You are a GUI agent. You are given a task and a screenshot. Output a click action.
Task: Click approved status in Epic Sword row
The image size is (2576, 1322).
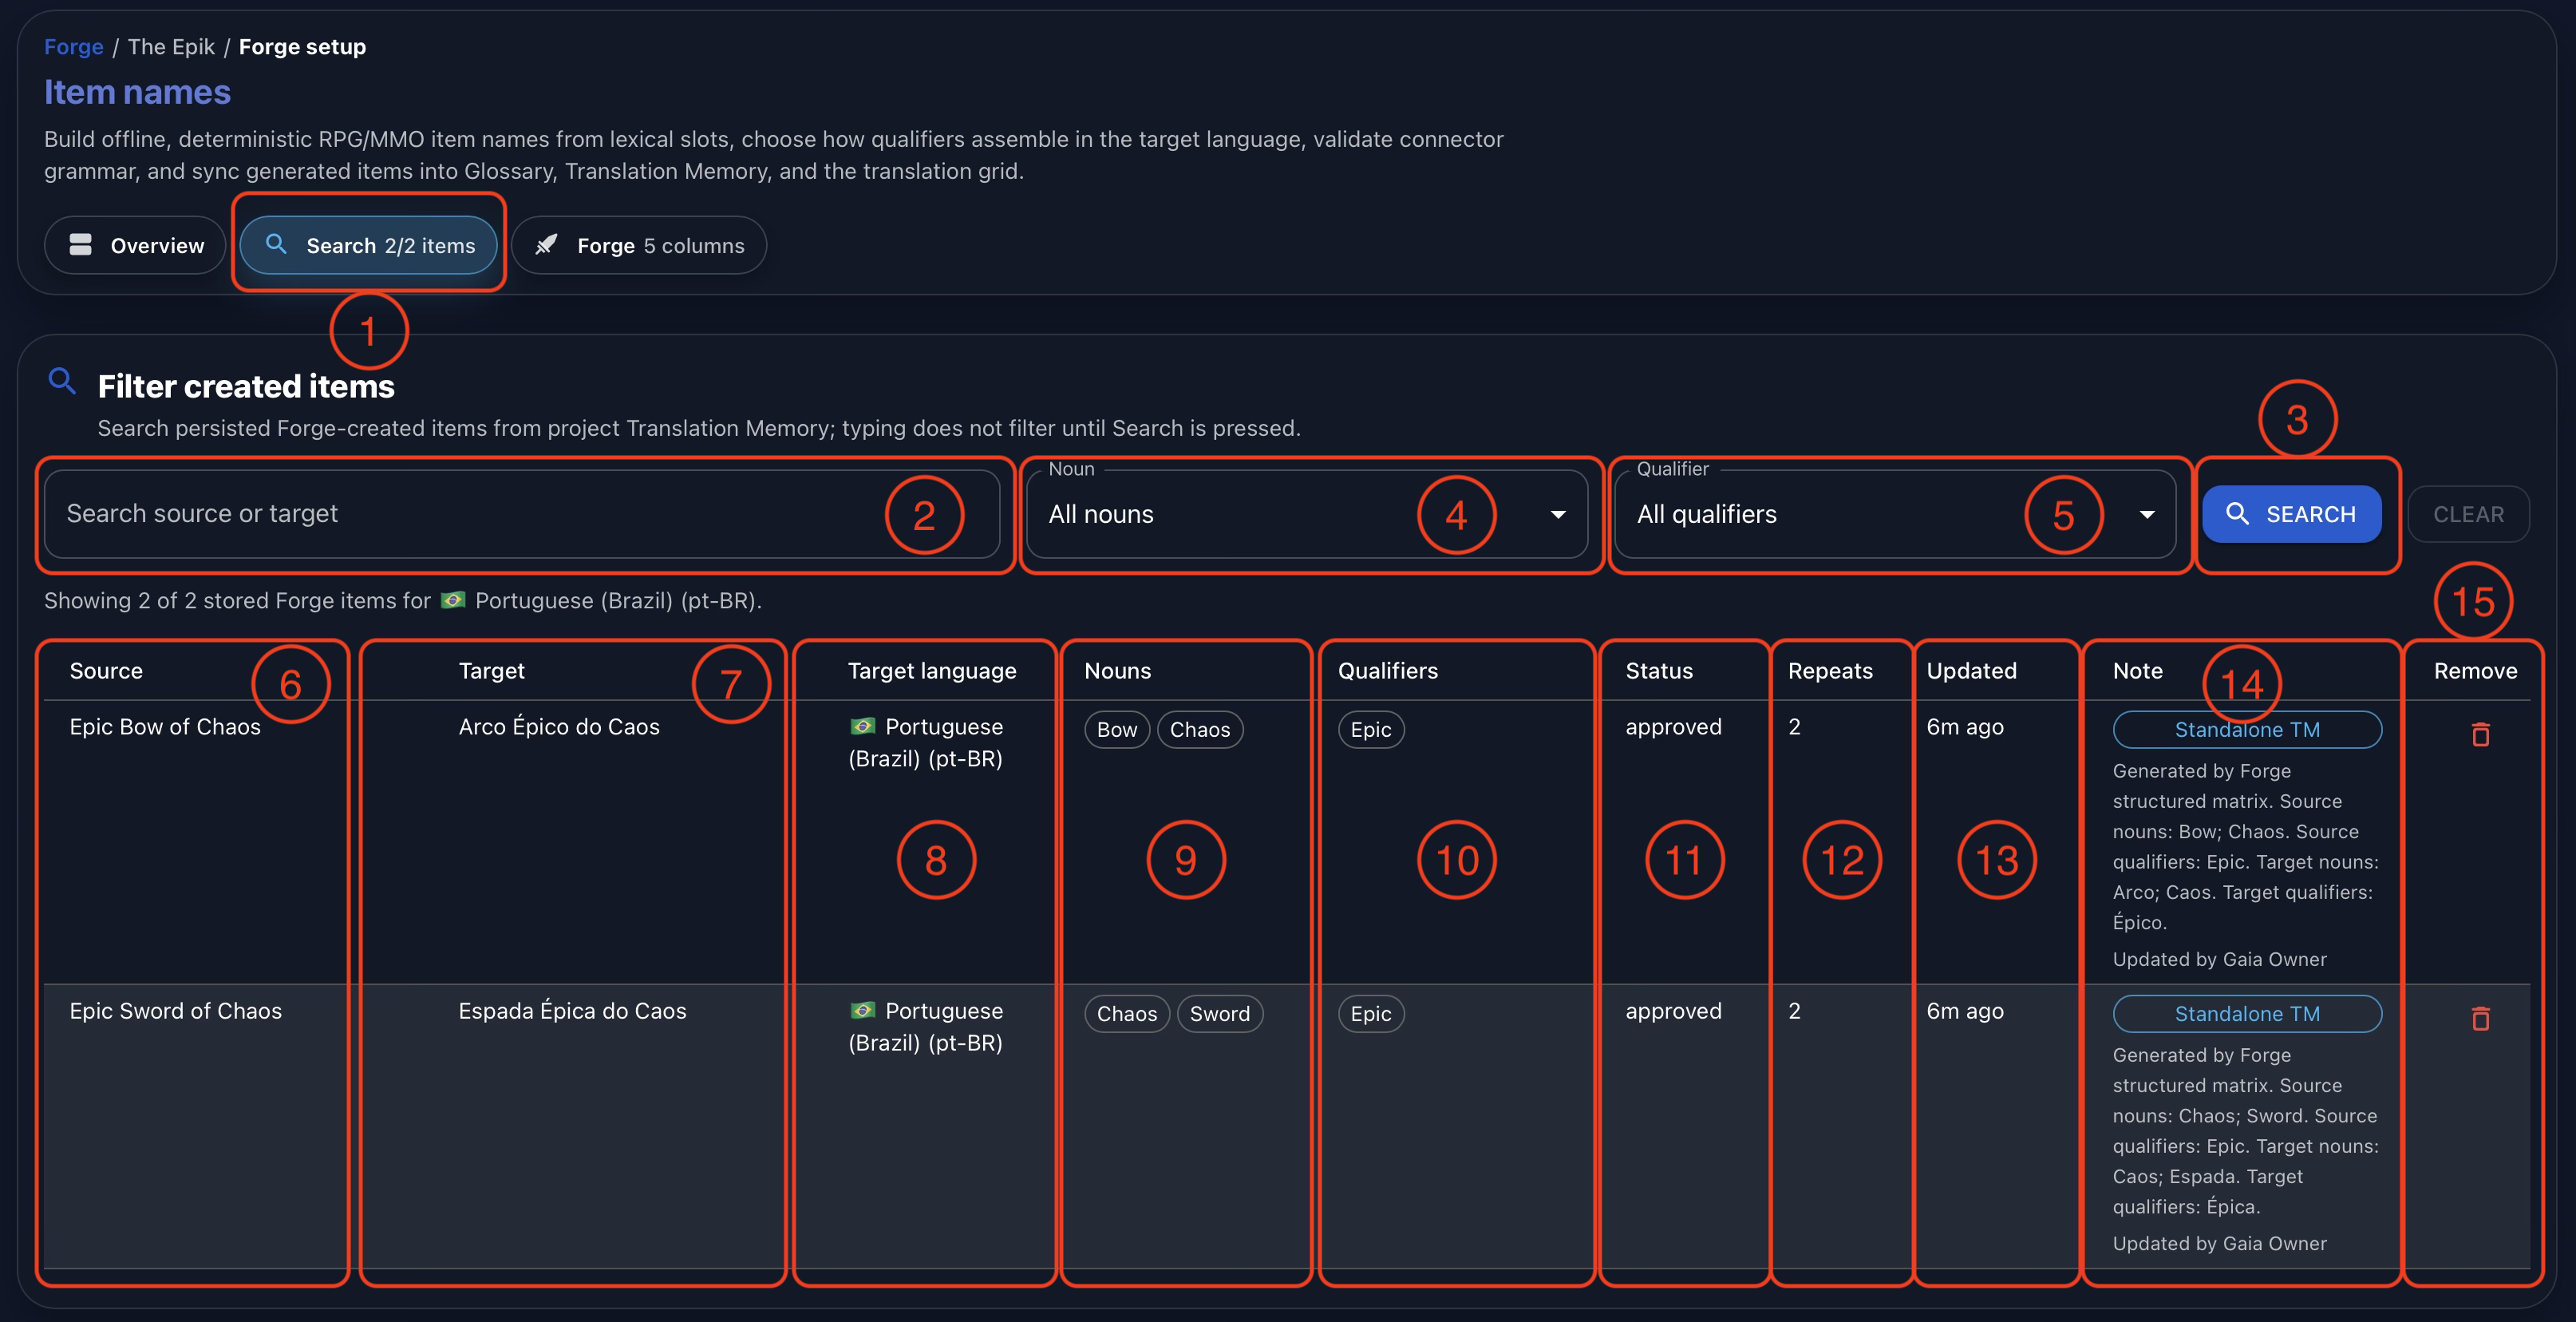pyautogui.click(x=1673, y=1011)
